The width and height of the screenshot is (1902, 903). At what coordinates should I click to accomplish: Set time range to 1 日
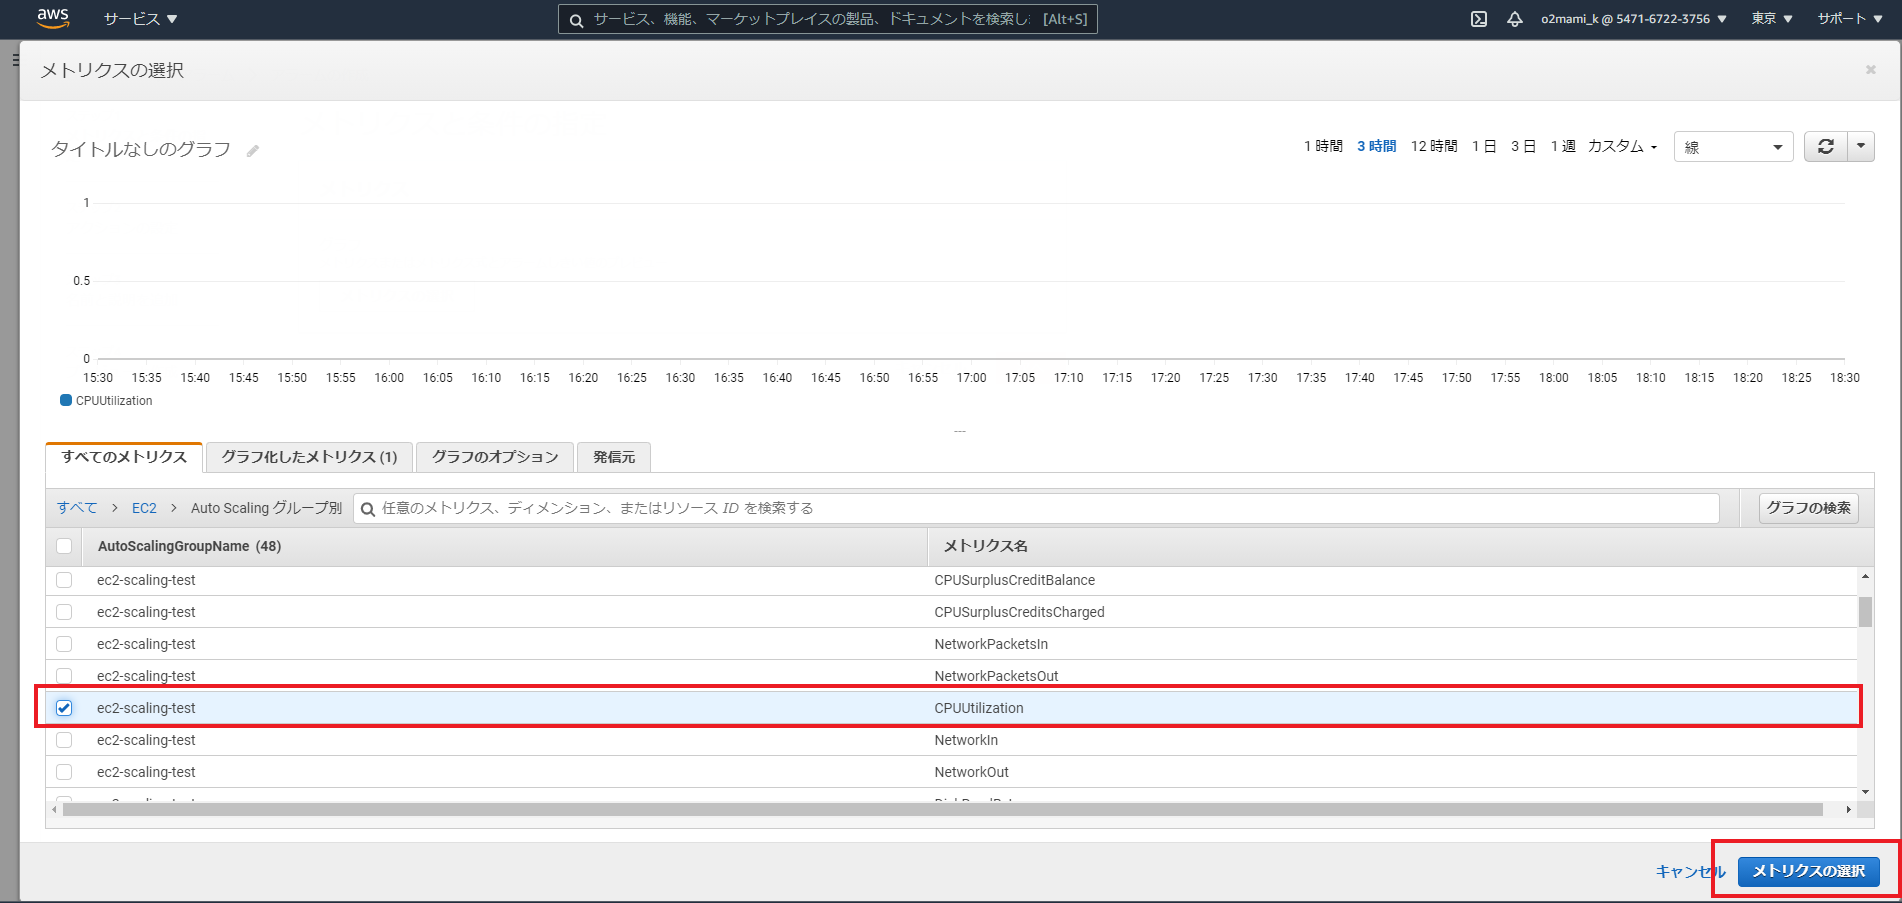tap(1484, 146)
